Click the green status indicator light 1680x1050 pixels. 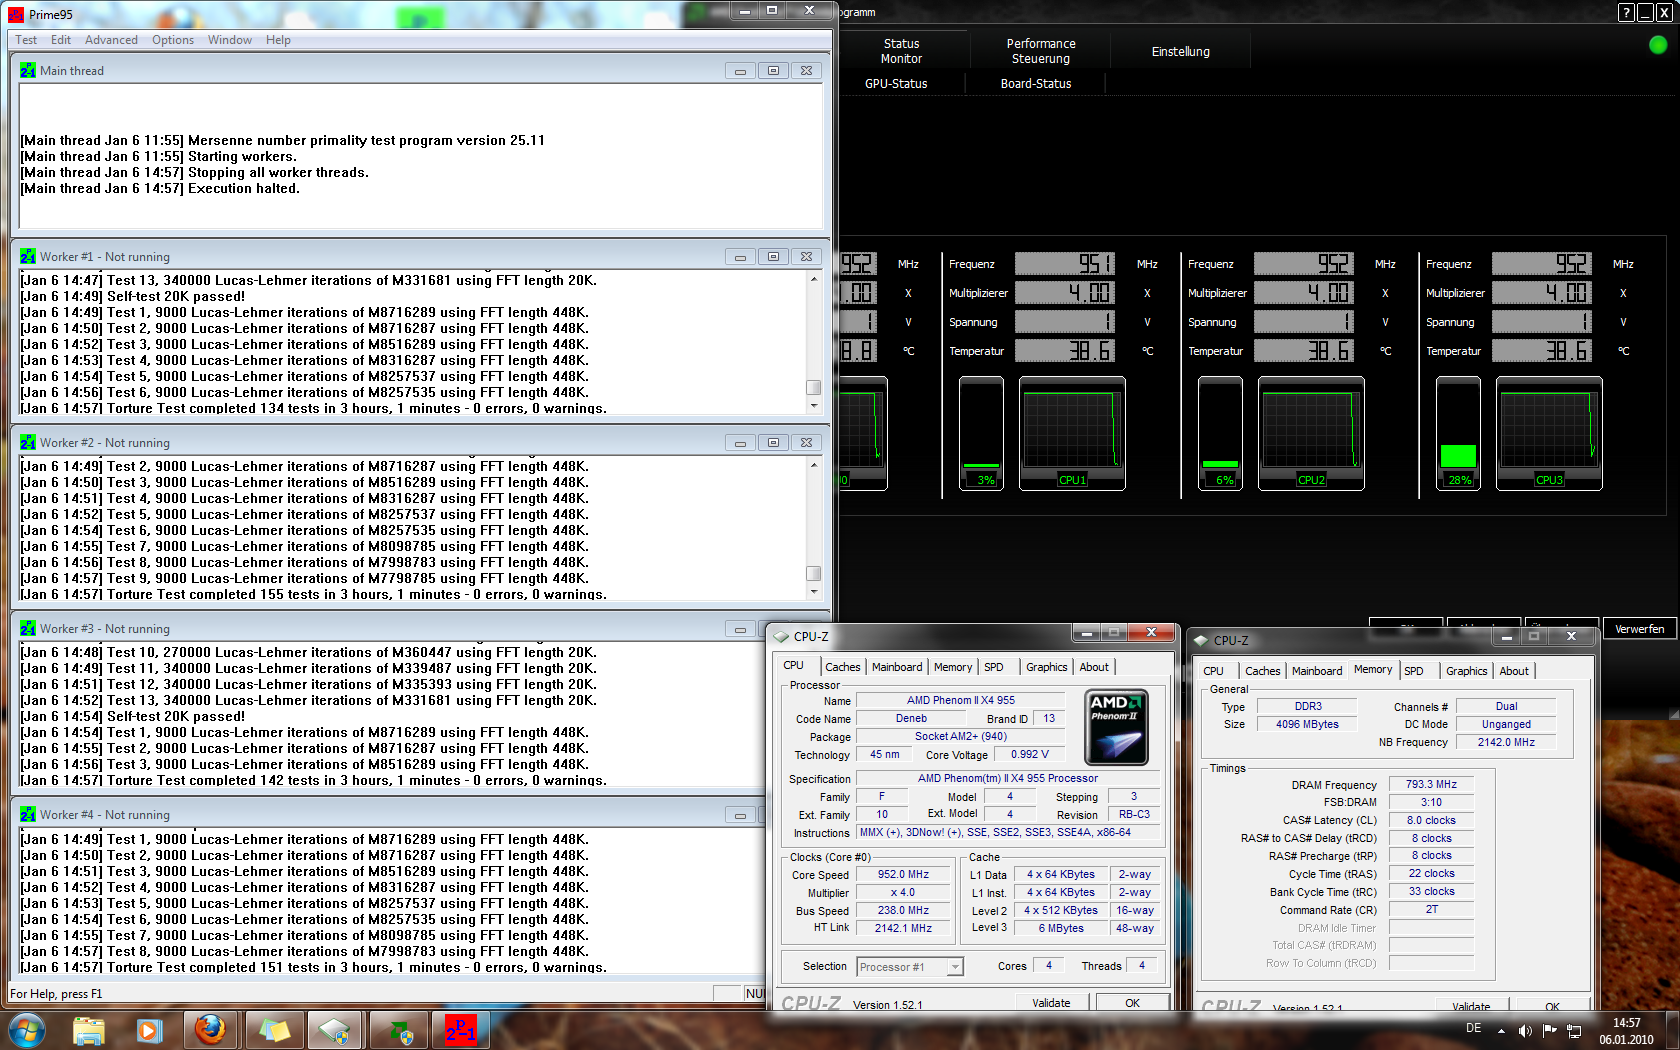[1658, 45]
